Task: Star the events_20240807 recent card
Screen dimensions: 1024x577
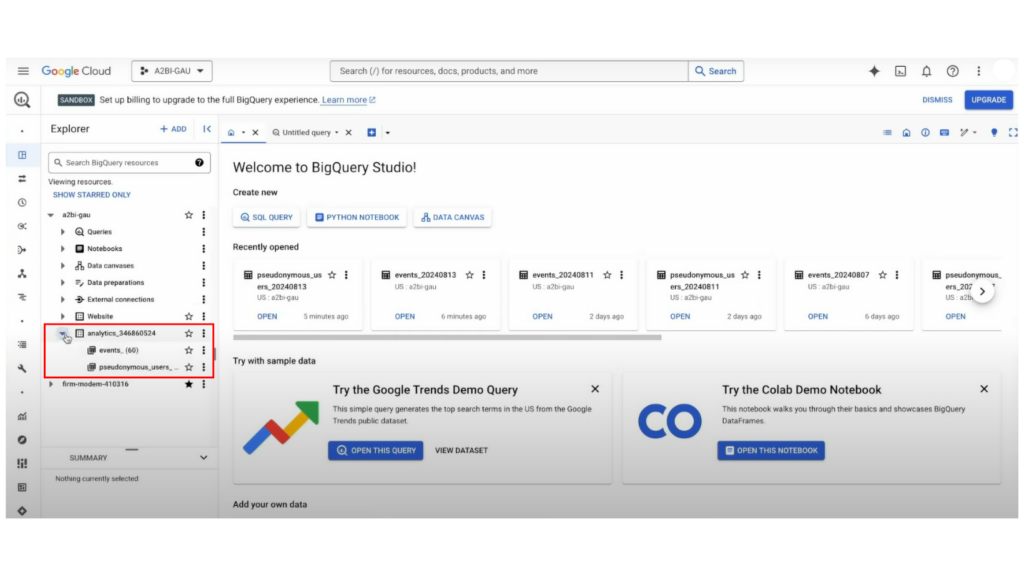Action: 883,275
